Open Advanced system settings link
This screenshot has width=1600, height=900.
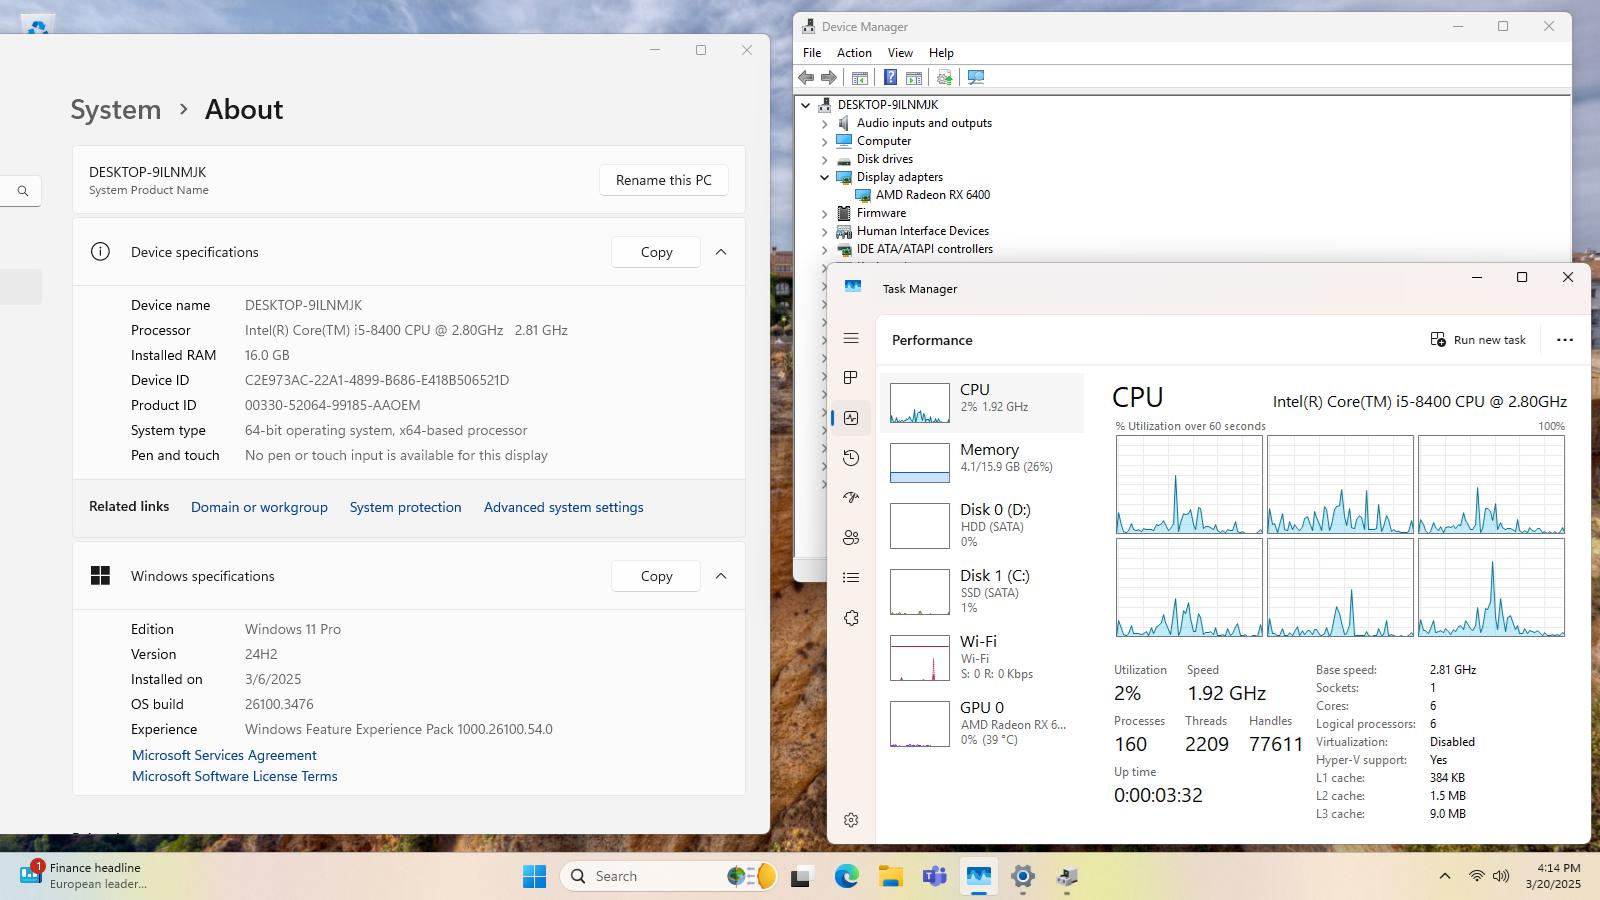coord(564,507)
